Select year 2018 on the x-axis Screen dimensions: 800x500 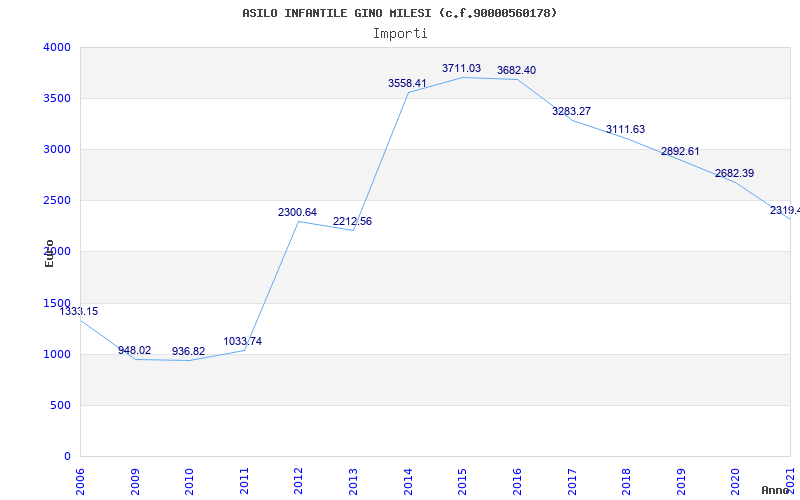626,478
